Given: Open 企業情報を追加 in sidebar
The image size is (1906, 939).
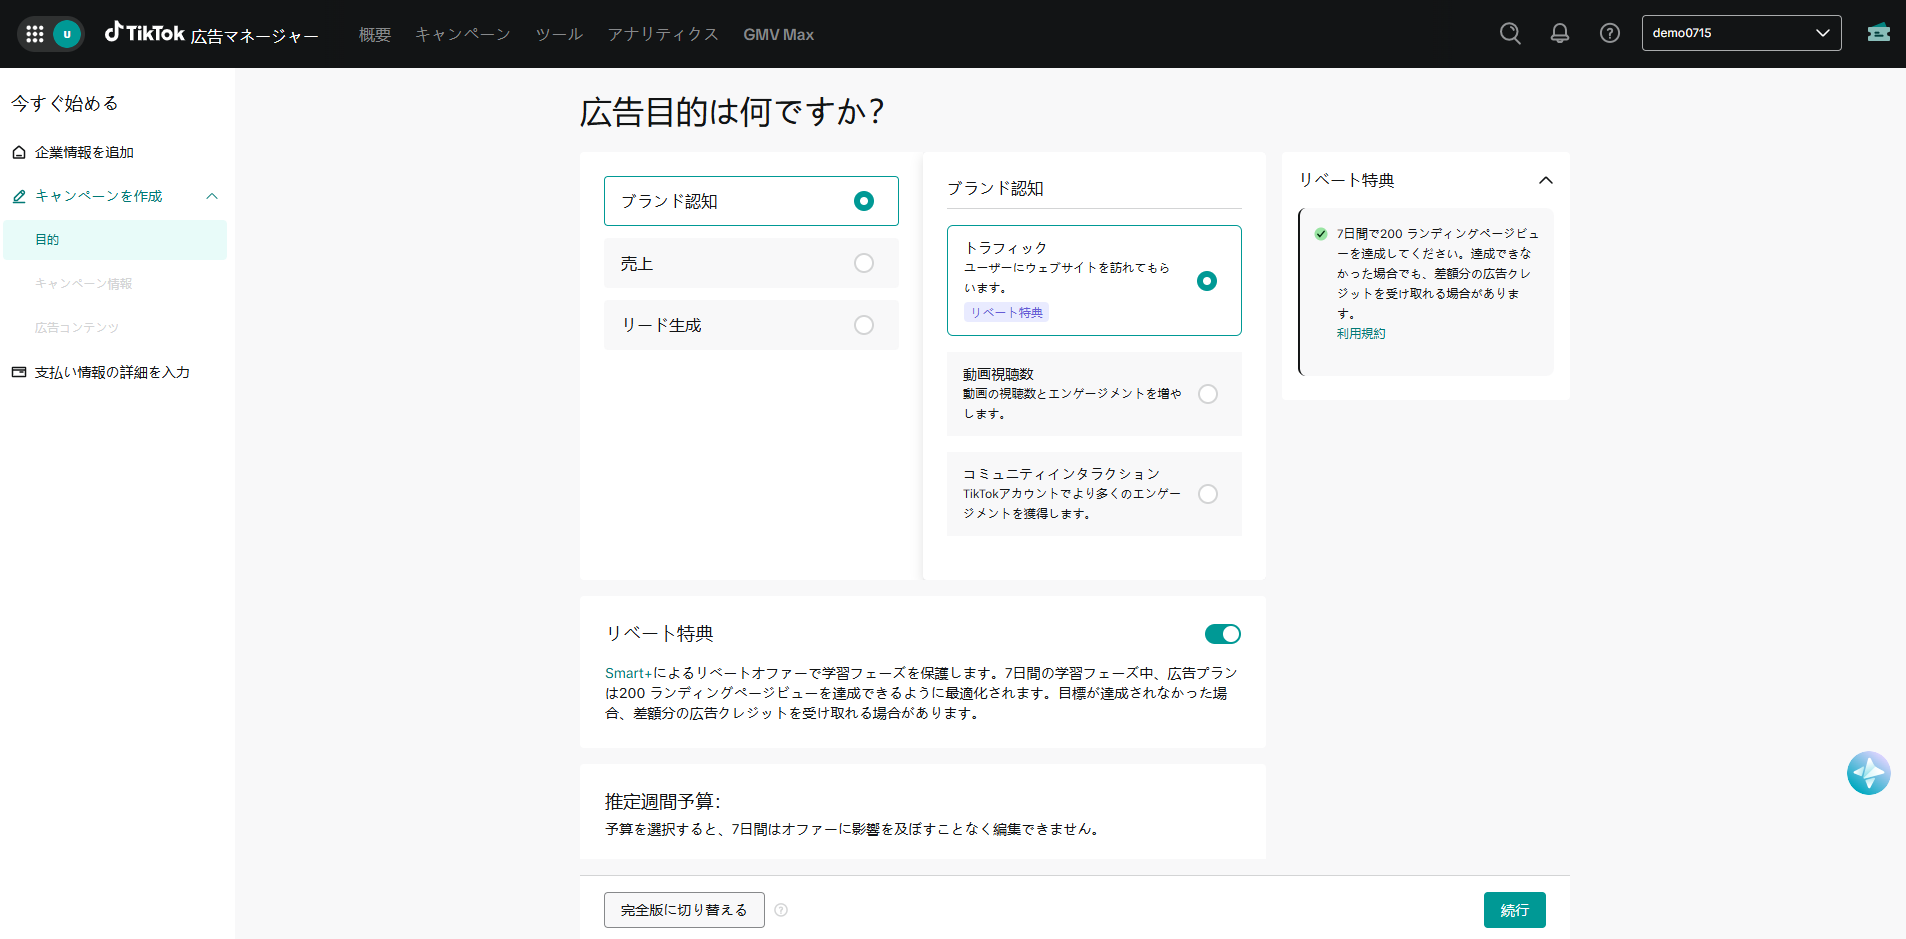Looking at the screenshot, I should tap(84, 152).
